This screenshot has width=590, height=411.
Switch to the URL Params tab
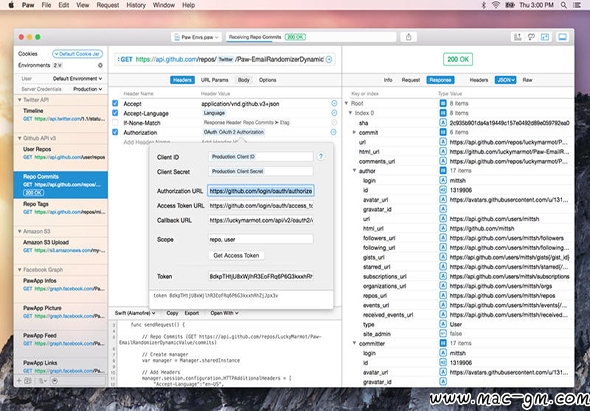click(x=214, y=80)
